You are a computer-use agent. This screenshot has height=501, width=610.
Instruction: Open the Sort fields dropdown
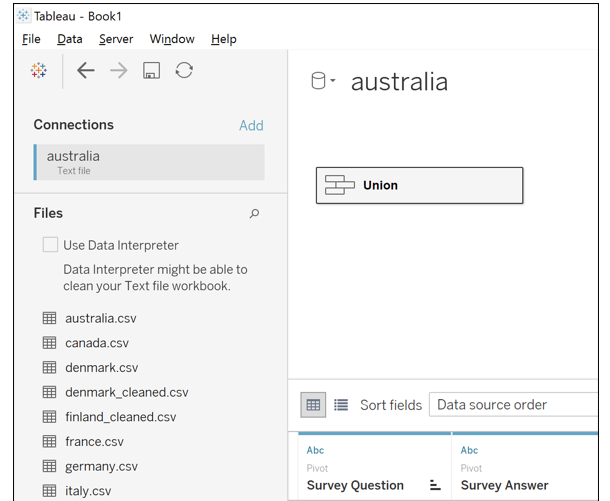pos(512,405)
